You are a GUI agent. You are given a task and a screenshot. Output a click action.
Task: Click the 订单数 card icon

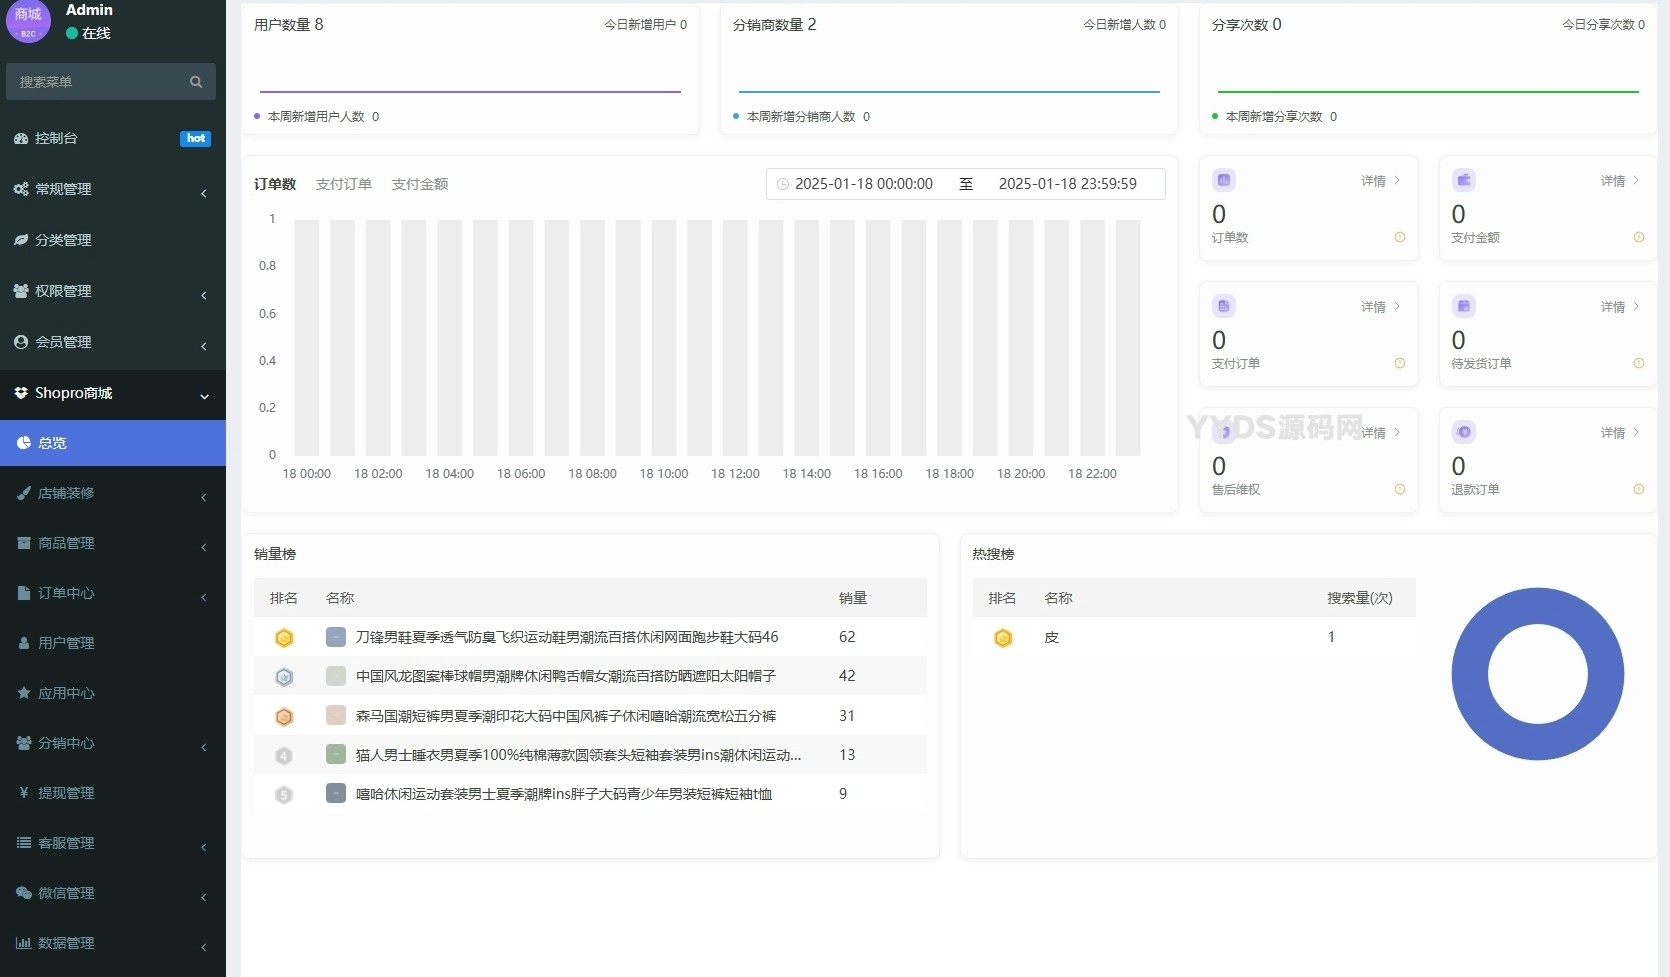coord(1224,180)
